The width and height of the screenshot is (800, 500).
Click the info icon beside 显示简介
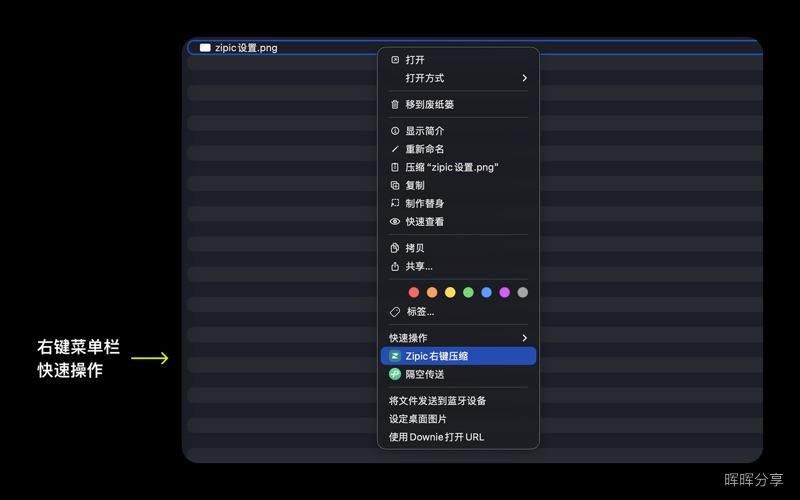(x=395, y=131)
